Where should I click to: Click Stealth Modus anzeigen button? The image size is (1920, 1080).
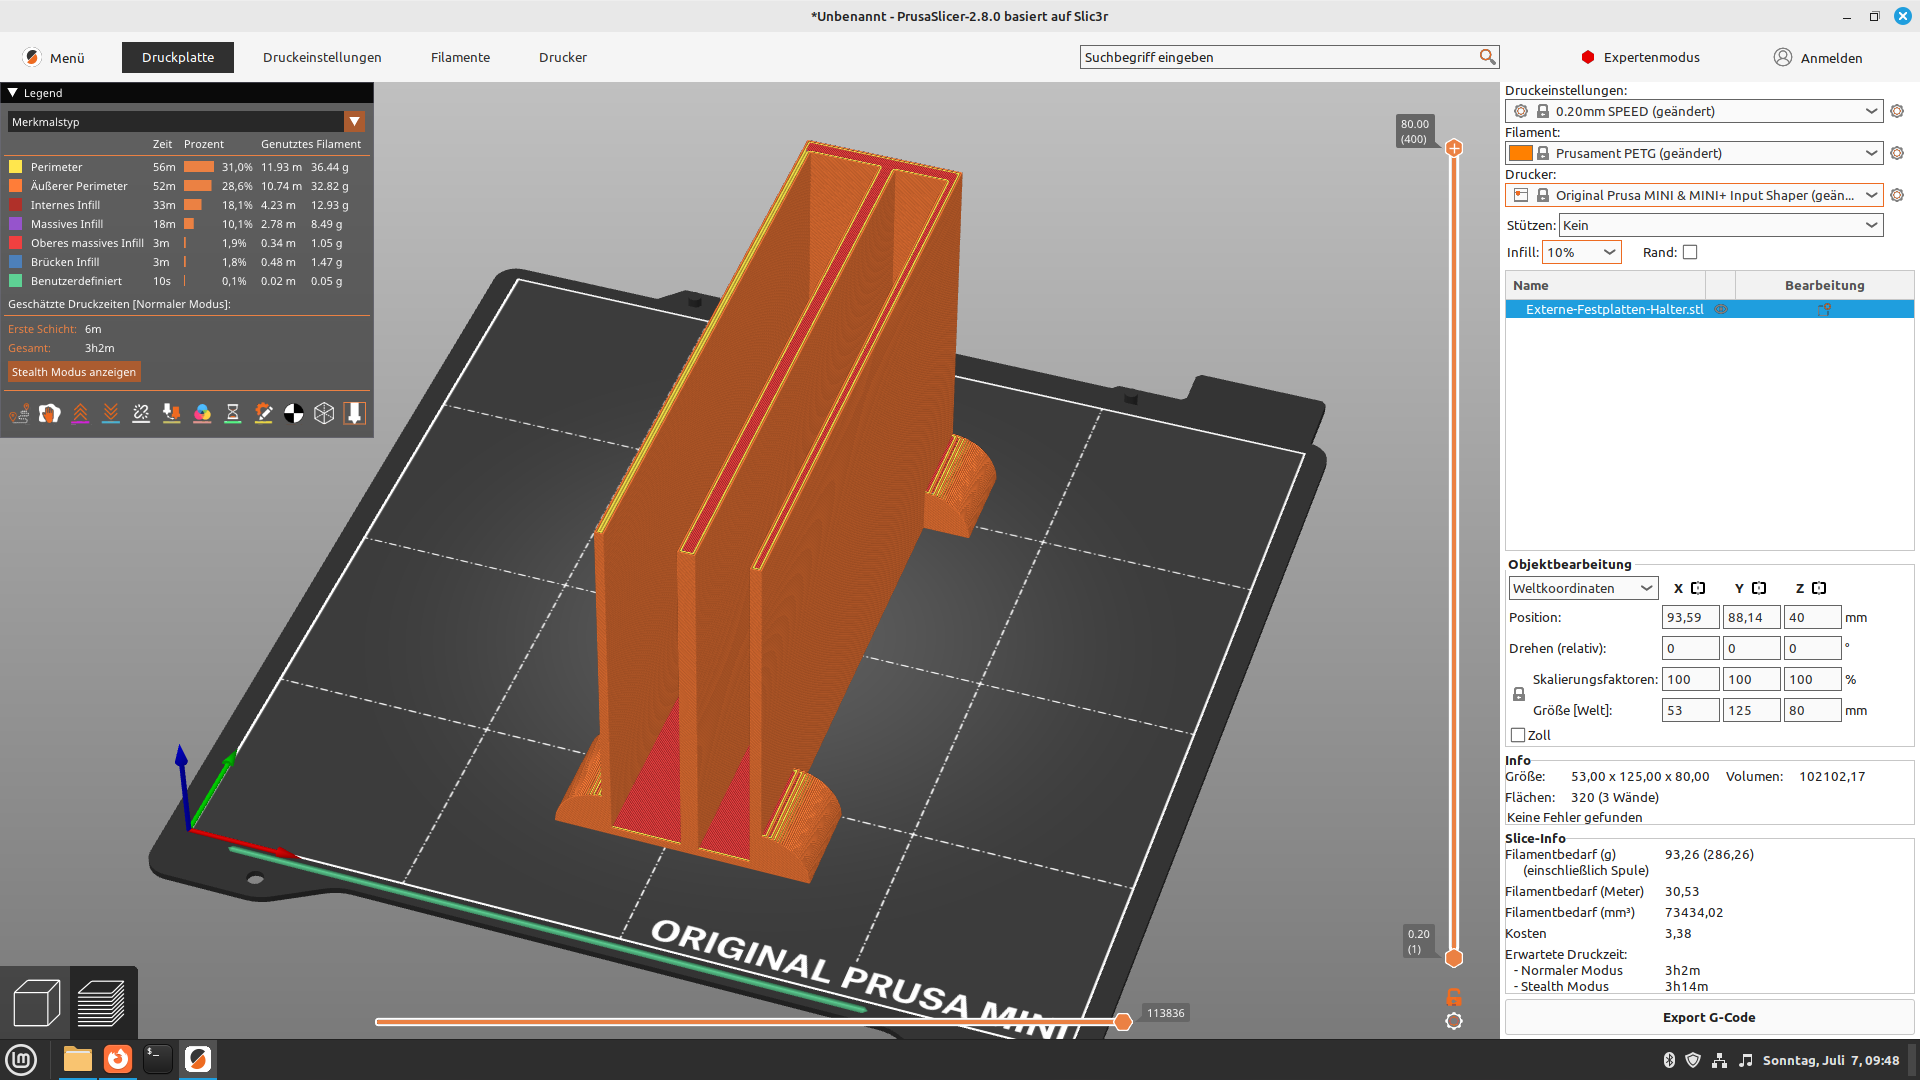[x=74, y=372]
